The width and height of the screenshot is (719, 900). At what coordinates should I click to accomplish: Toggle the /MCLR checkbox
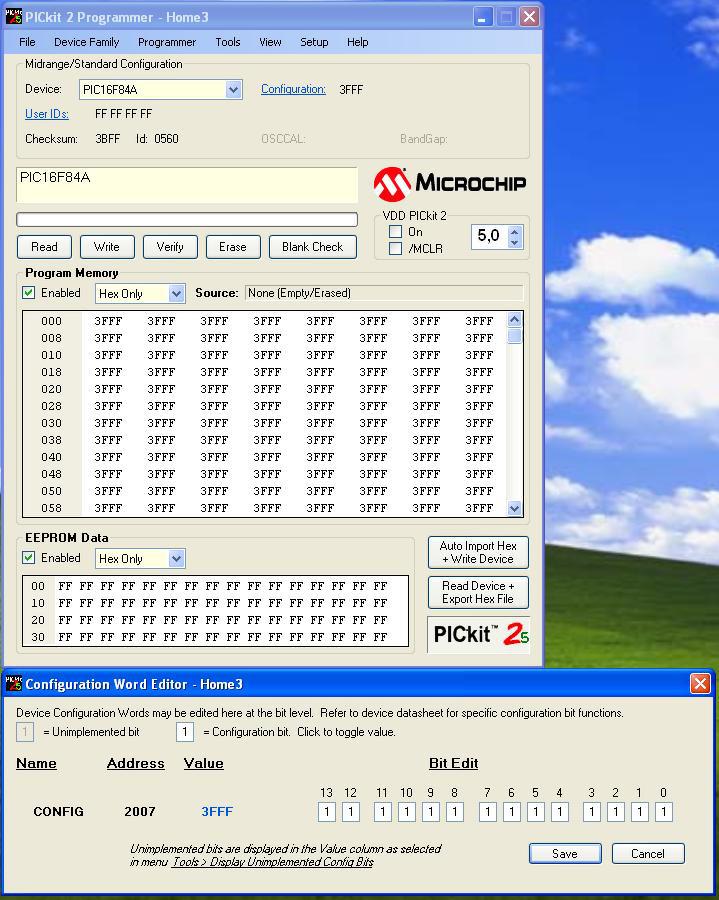tap(395, 249)
